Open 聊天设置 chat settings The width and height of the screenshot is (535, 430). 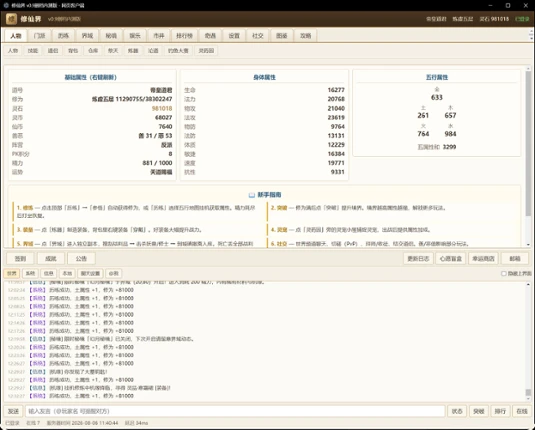90,273
